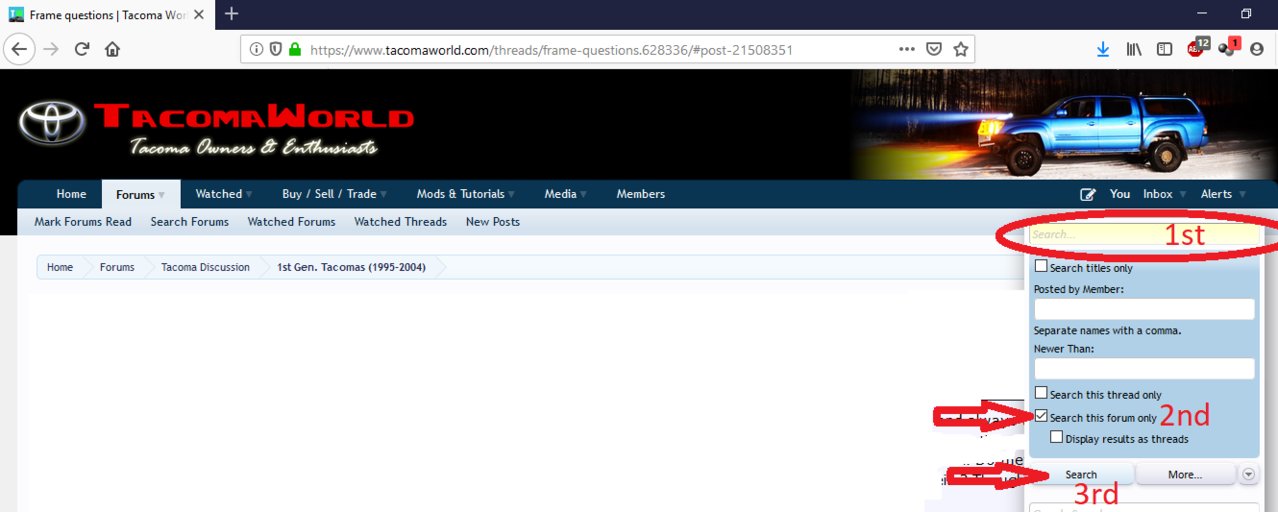This screenshot has width=1278, height=512.
Task: Open the downloads panel
Action: tap(1103, 49)
